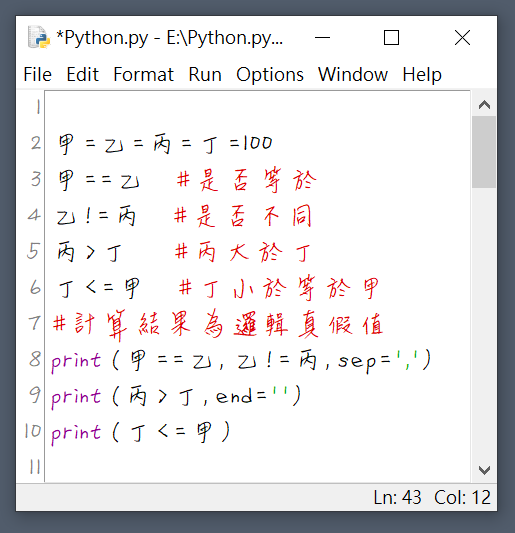Click the Ln: 43 Col: 12 status indicator
The image size is (515, 533).
pos(432,497)
